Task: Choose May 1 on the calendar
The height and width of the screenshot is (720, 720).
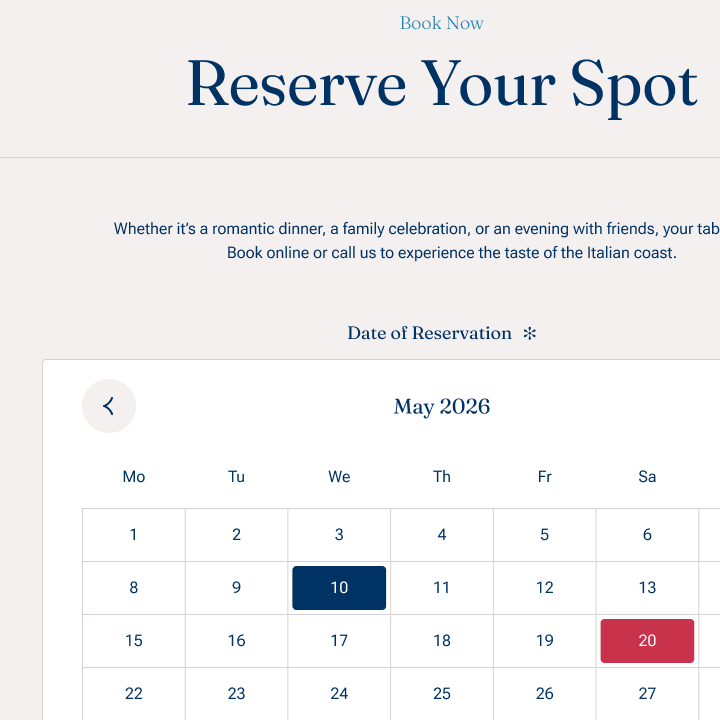Action: [134, 535]
